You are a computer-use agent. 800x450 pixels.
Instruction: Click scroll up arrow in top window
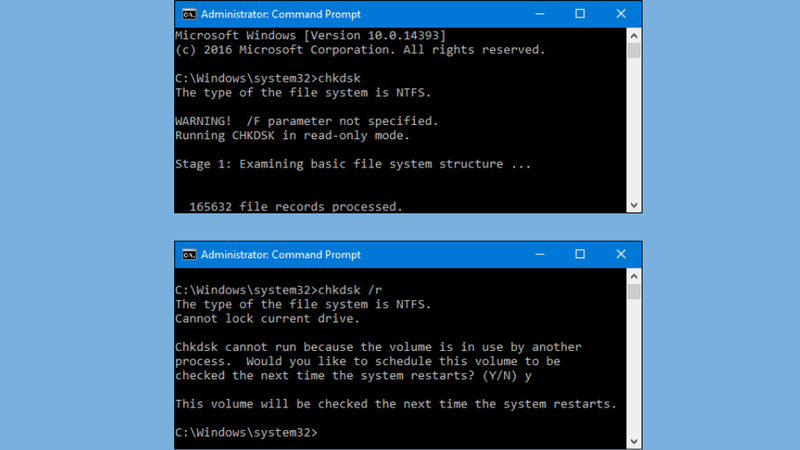(634, 36)
